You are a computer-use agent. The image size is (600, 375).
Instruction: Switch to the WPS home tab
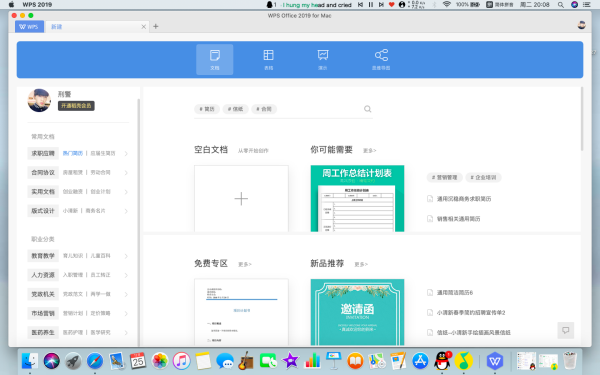click(x=29, y=26)
